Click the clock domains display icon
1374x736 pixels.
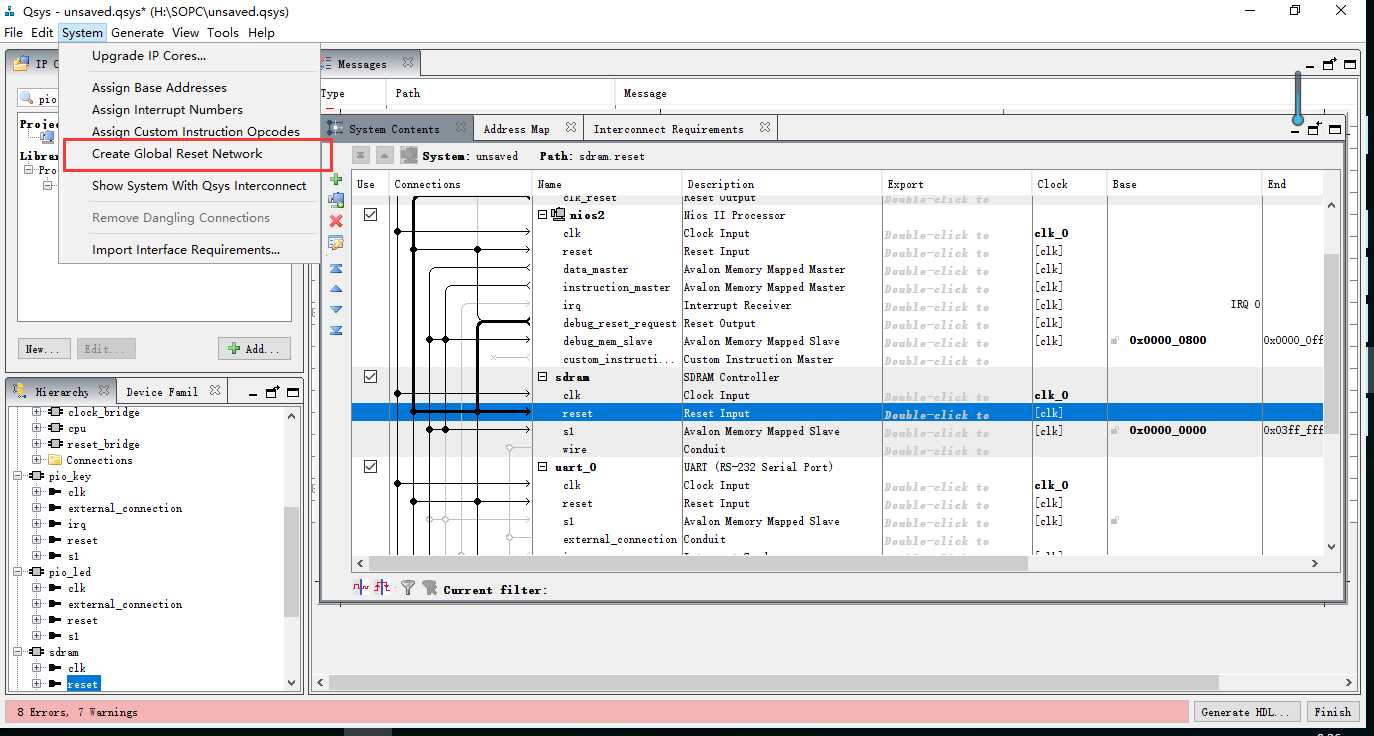pyautogui.click(x=360, y=588)
